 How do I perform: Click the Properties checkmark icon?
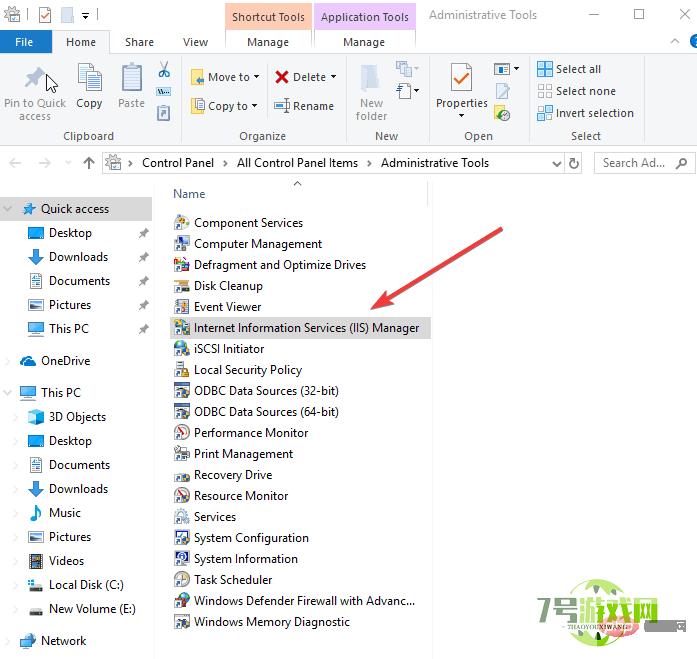(x=461, y=77)
